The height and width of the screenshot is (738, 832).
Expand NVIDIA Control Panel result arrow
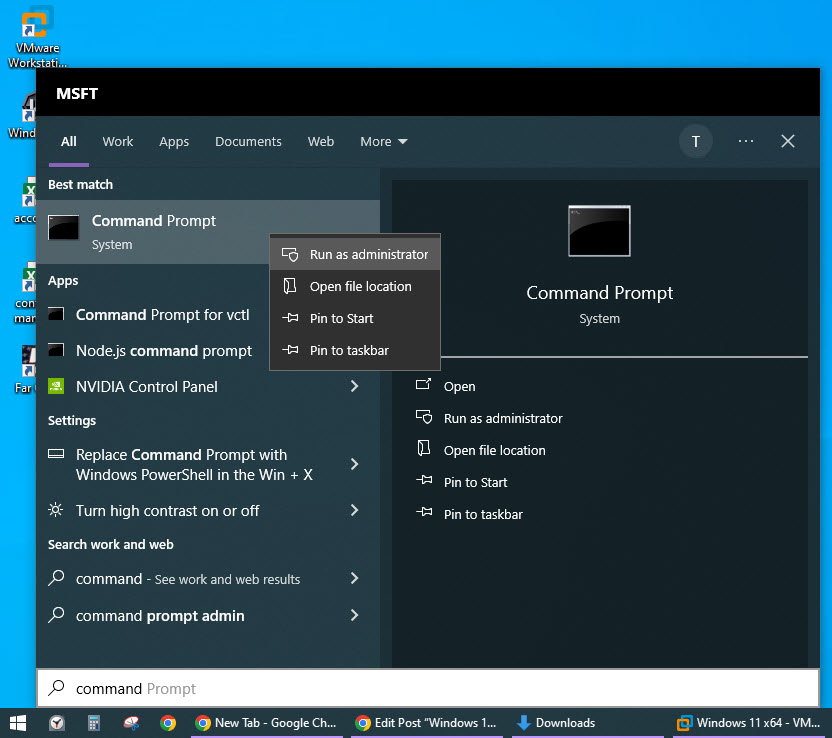(354, 386)
